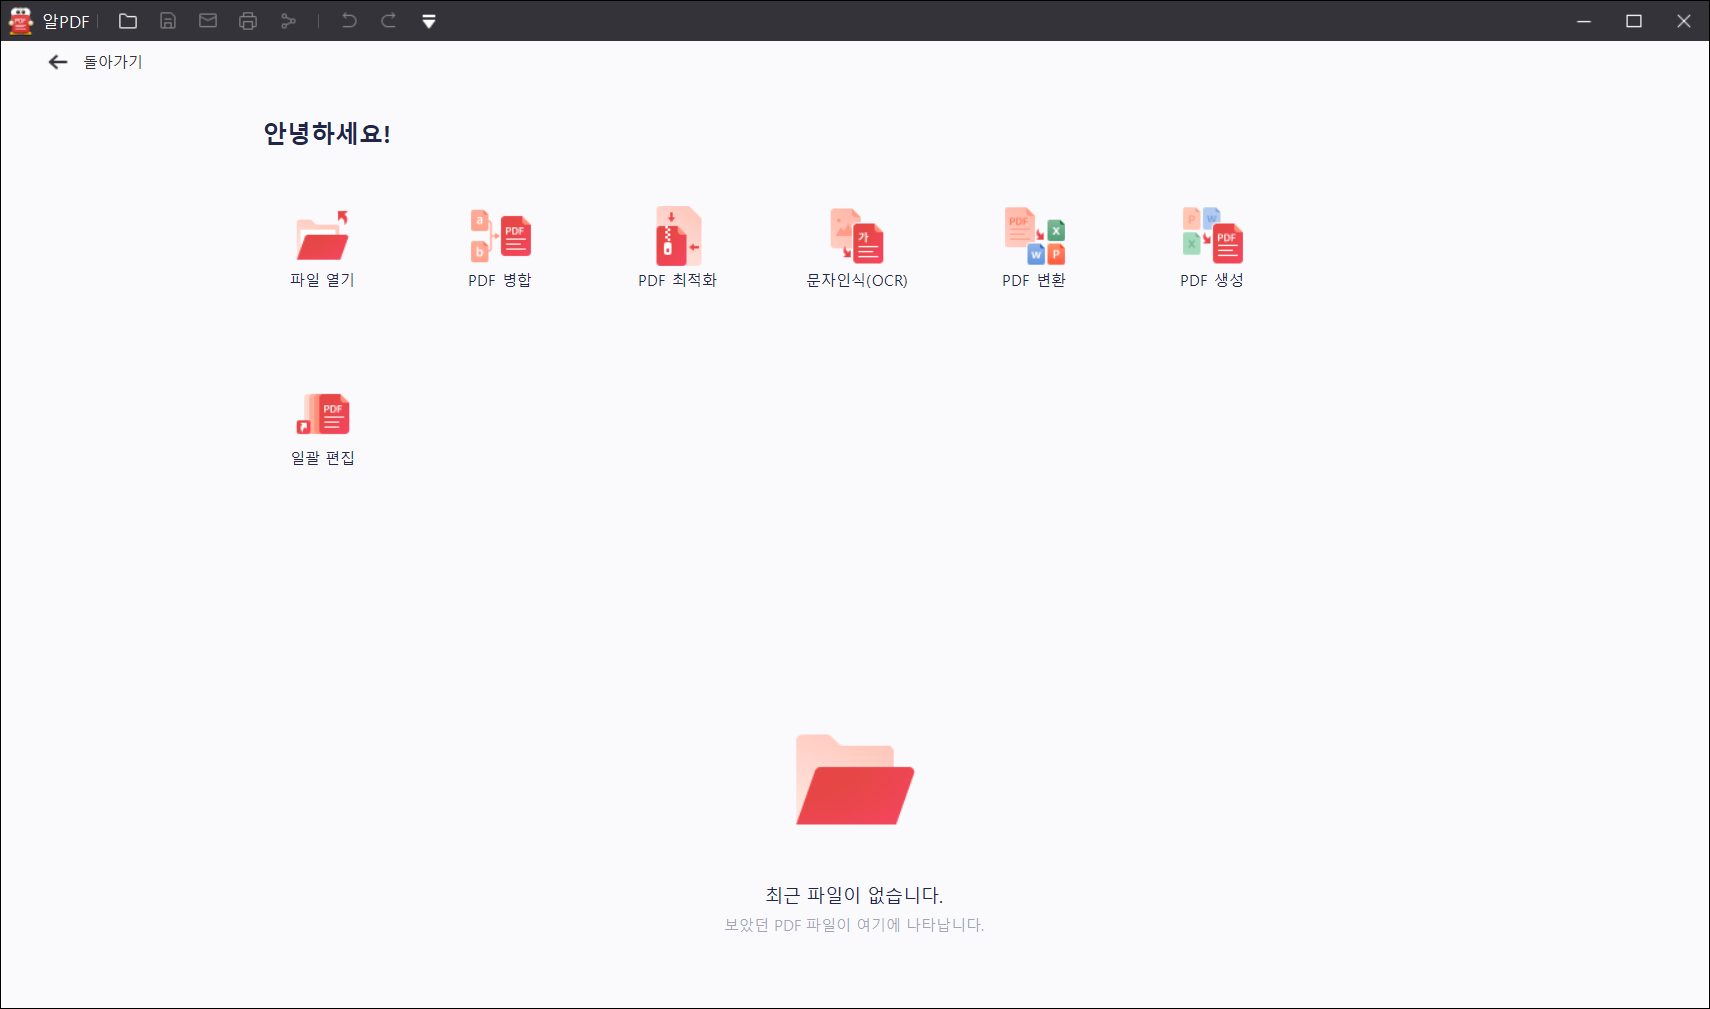Click the email envelope icon in title bar
This screenshot has width=1710, height=1009.
click(x=208, y=21)
